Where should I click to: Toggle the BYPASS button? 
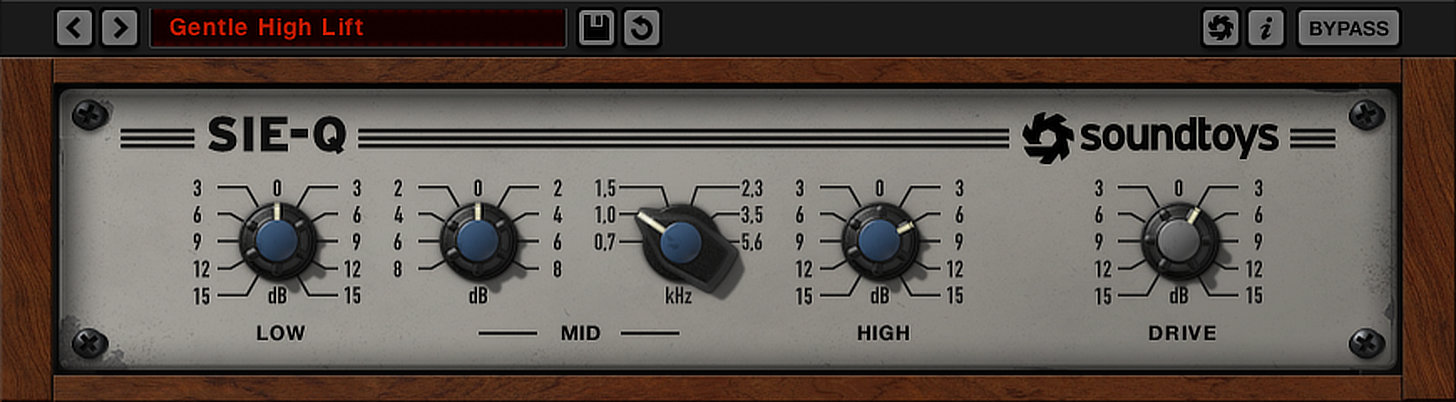coord(1349,28)
